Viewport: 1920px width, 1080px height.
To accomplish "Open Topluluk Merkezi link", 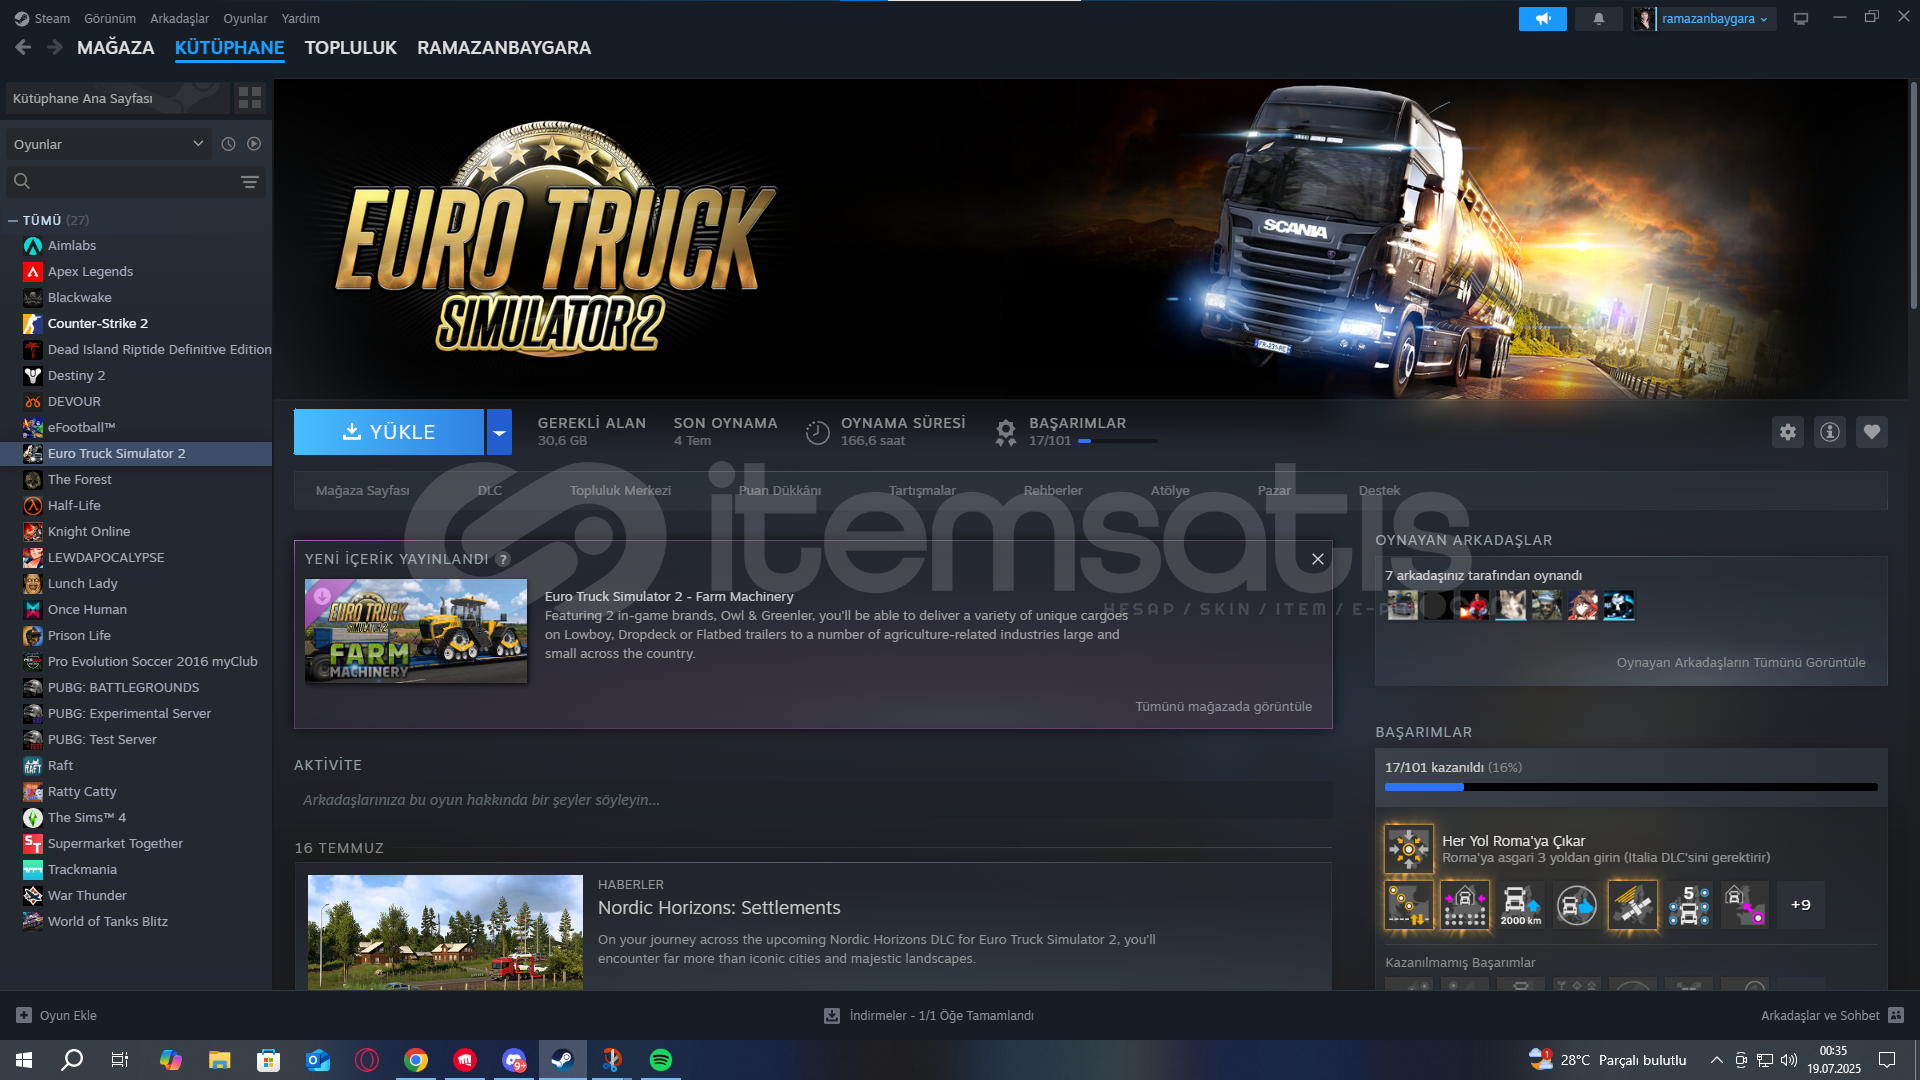I will (x=620, y=490).
